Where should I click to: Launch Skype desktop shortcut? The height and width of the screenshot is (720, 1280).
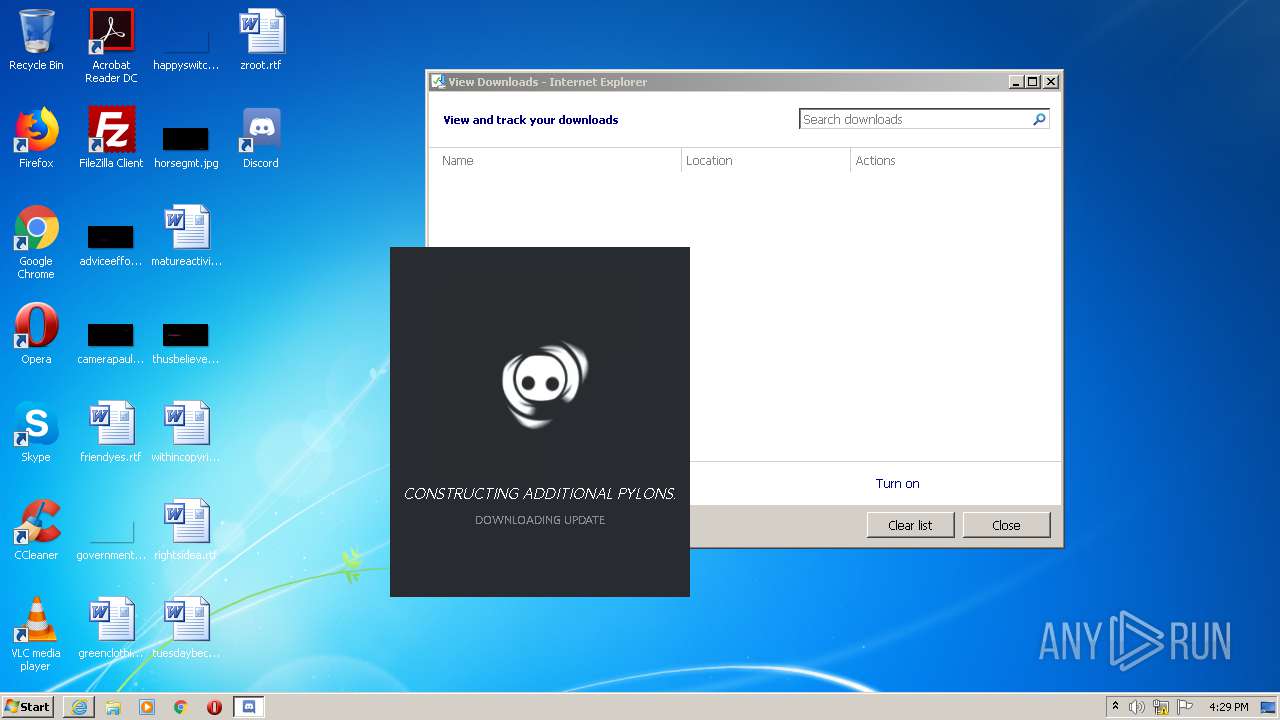36,433
